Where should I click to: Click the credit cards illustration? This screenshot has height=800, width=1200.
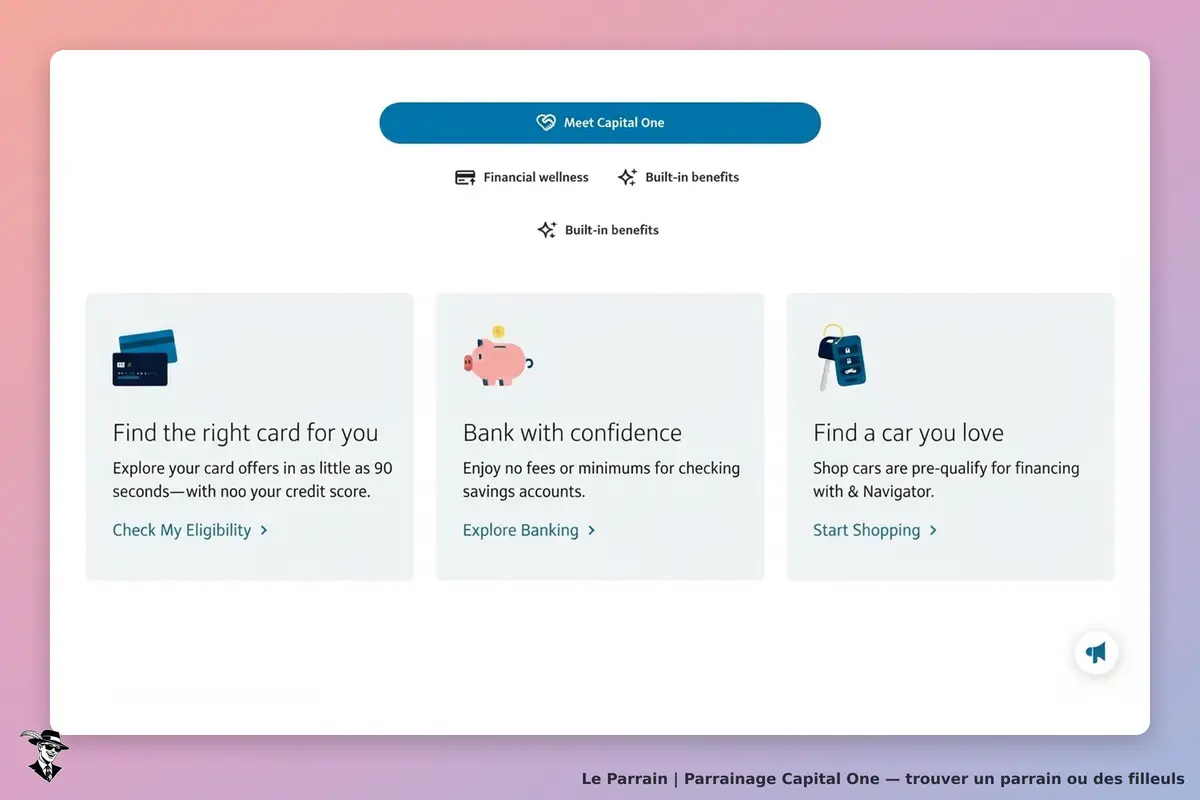[145, 358]
